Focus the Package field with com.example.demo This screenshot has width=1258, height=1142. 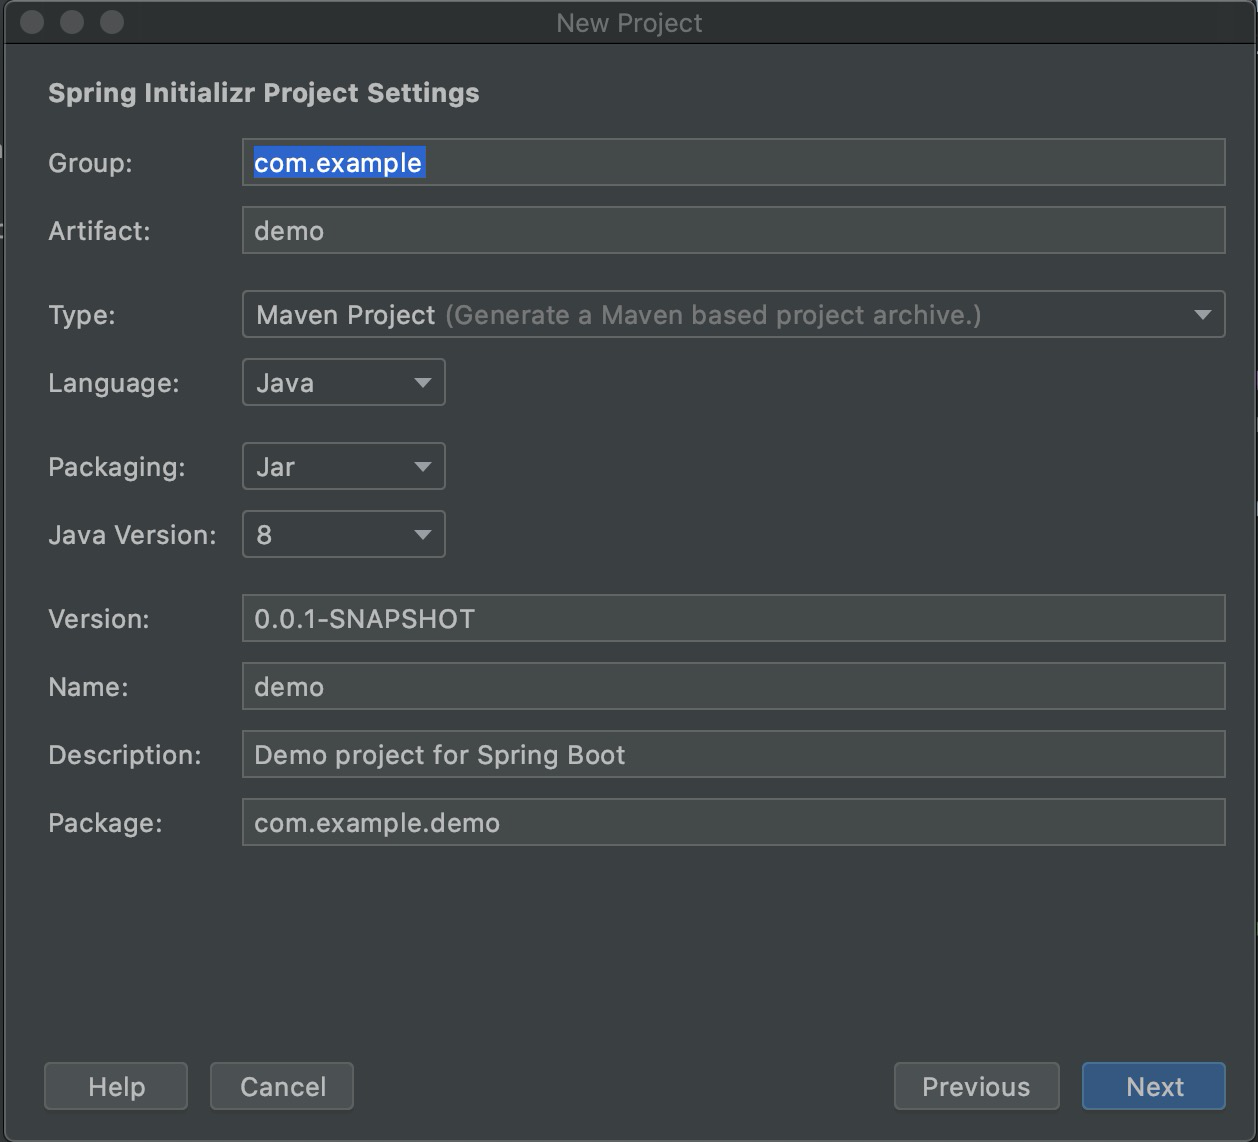click(733, 822)
